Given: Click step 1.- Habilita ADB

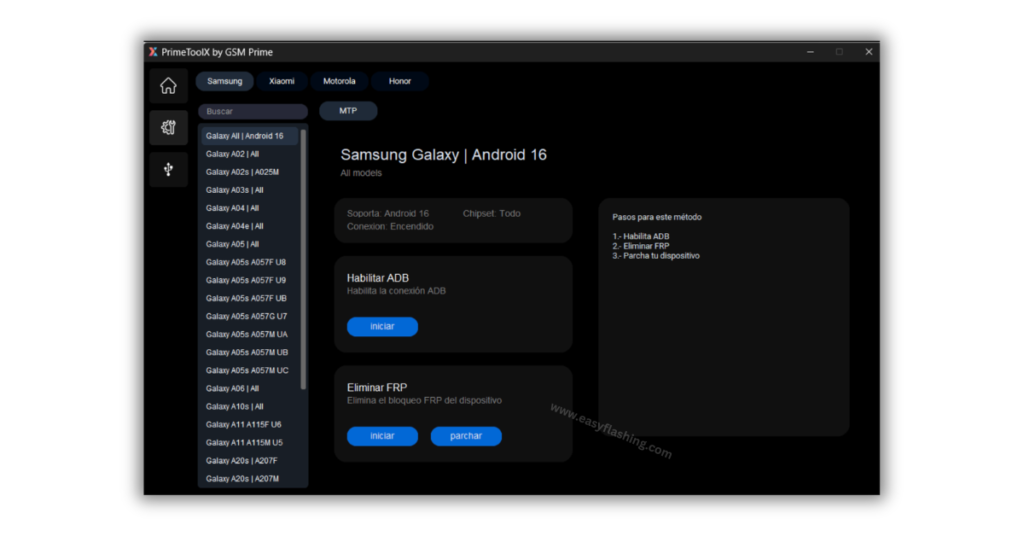Looking at the screenshot, I should 641,236.
